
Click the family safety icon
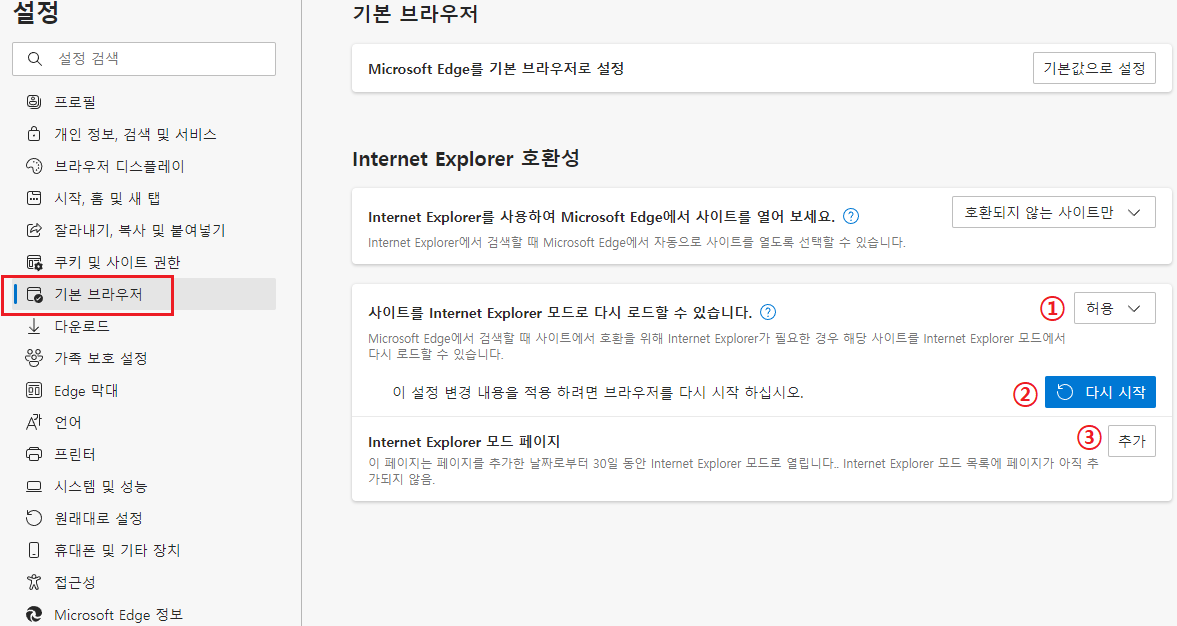pos(34,358)
